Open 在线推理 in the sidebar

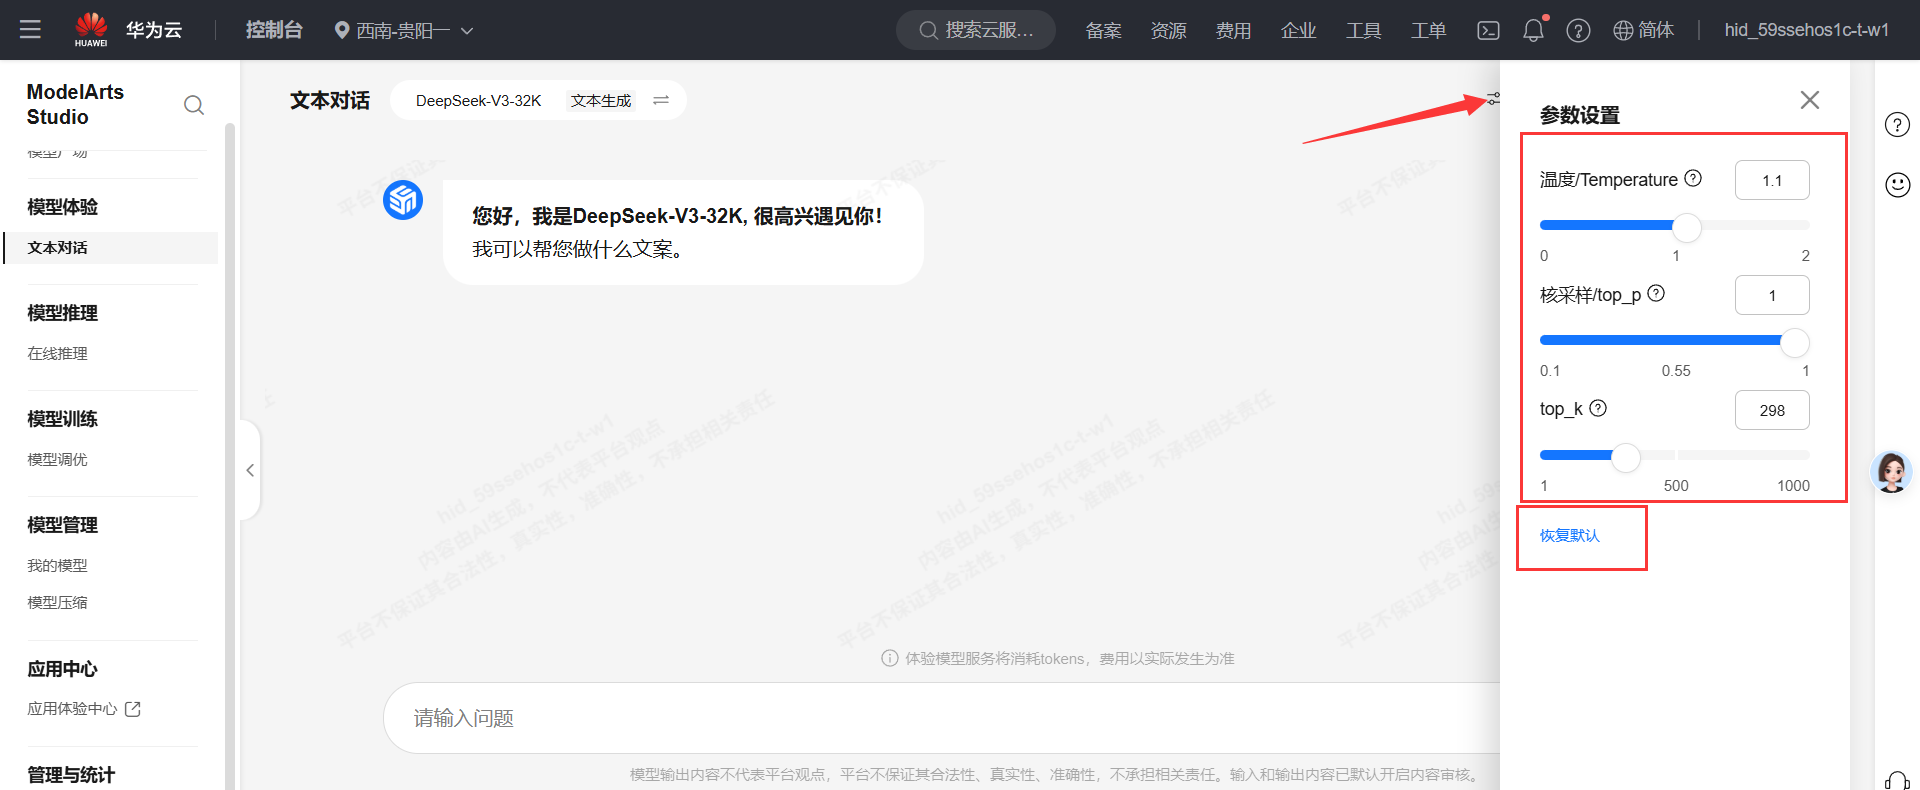pos(57,353)
